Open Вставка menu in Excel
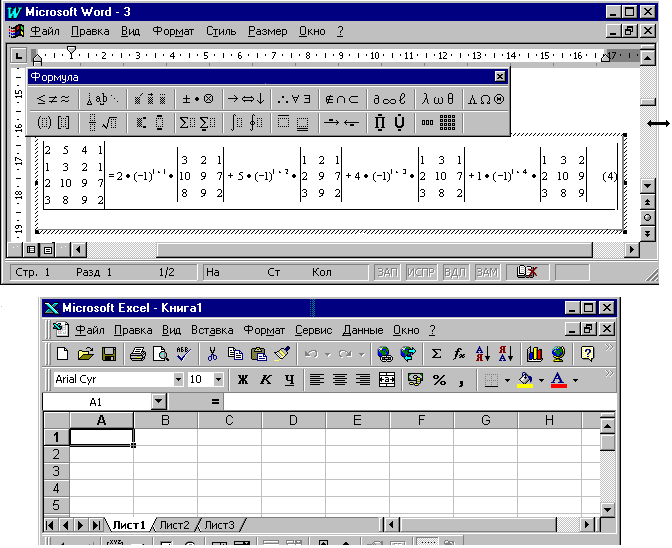Screen dimensions: 672x548 tap(212, 330)
